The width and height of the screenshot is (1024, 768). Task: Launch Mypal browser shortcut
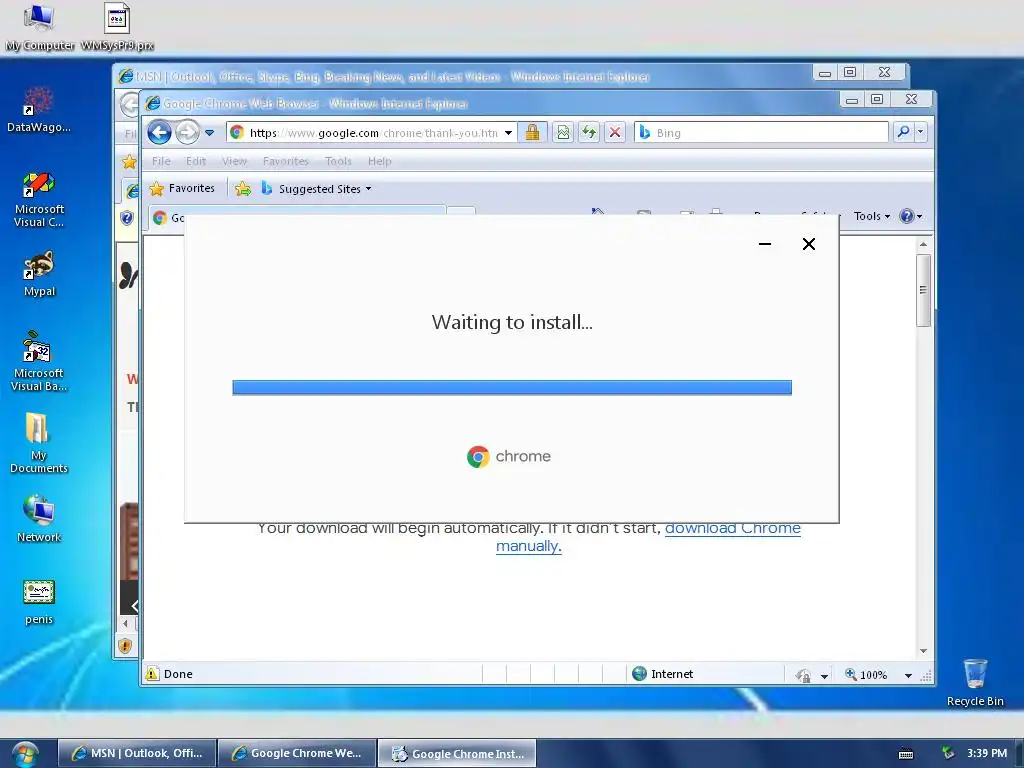(39, 274)
